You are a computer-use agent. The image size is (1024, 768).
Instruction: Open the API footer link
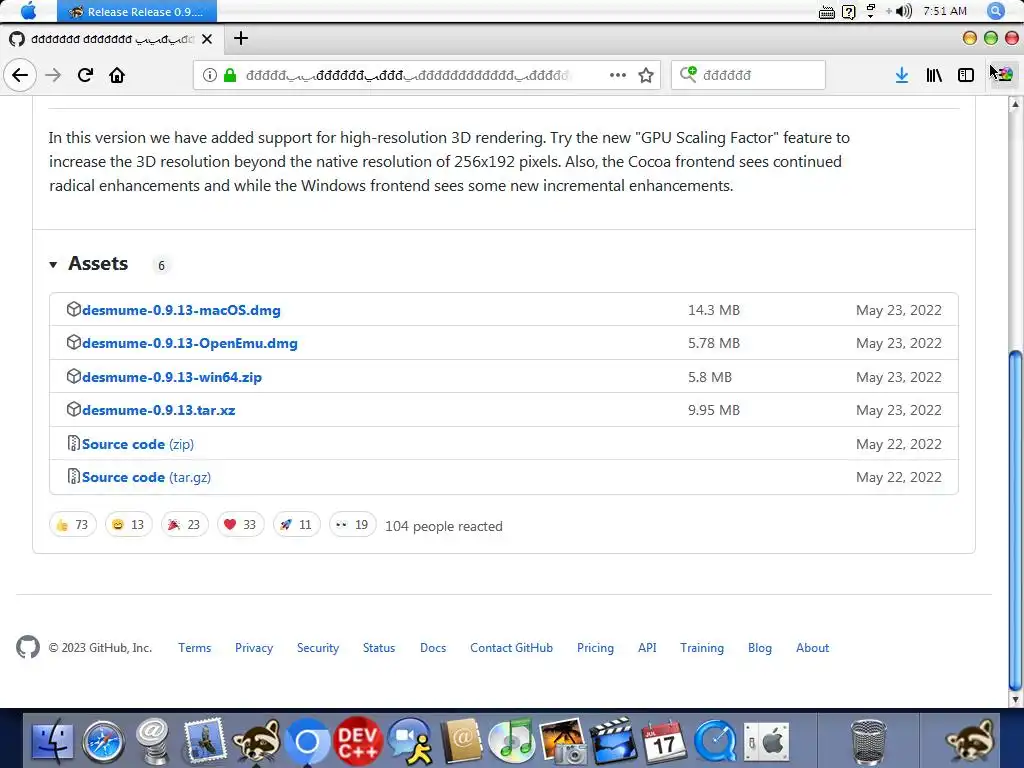click(x=647, y=648)
